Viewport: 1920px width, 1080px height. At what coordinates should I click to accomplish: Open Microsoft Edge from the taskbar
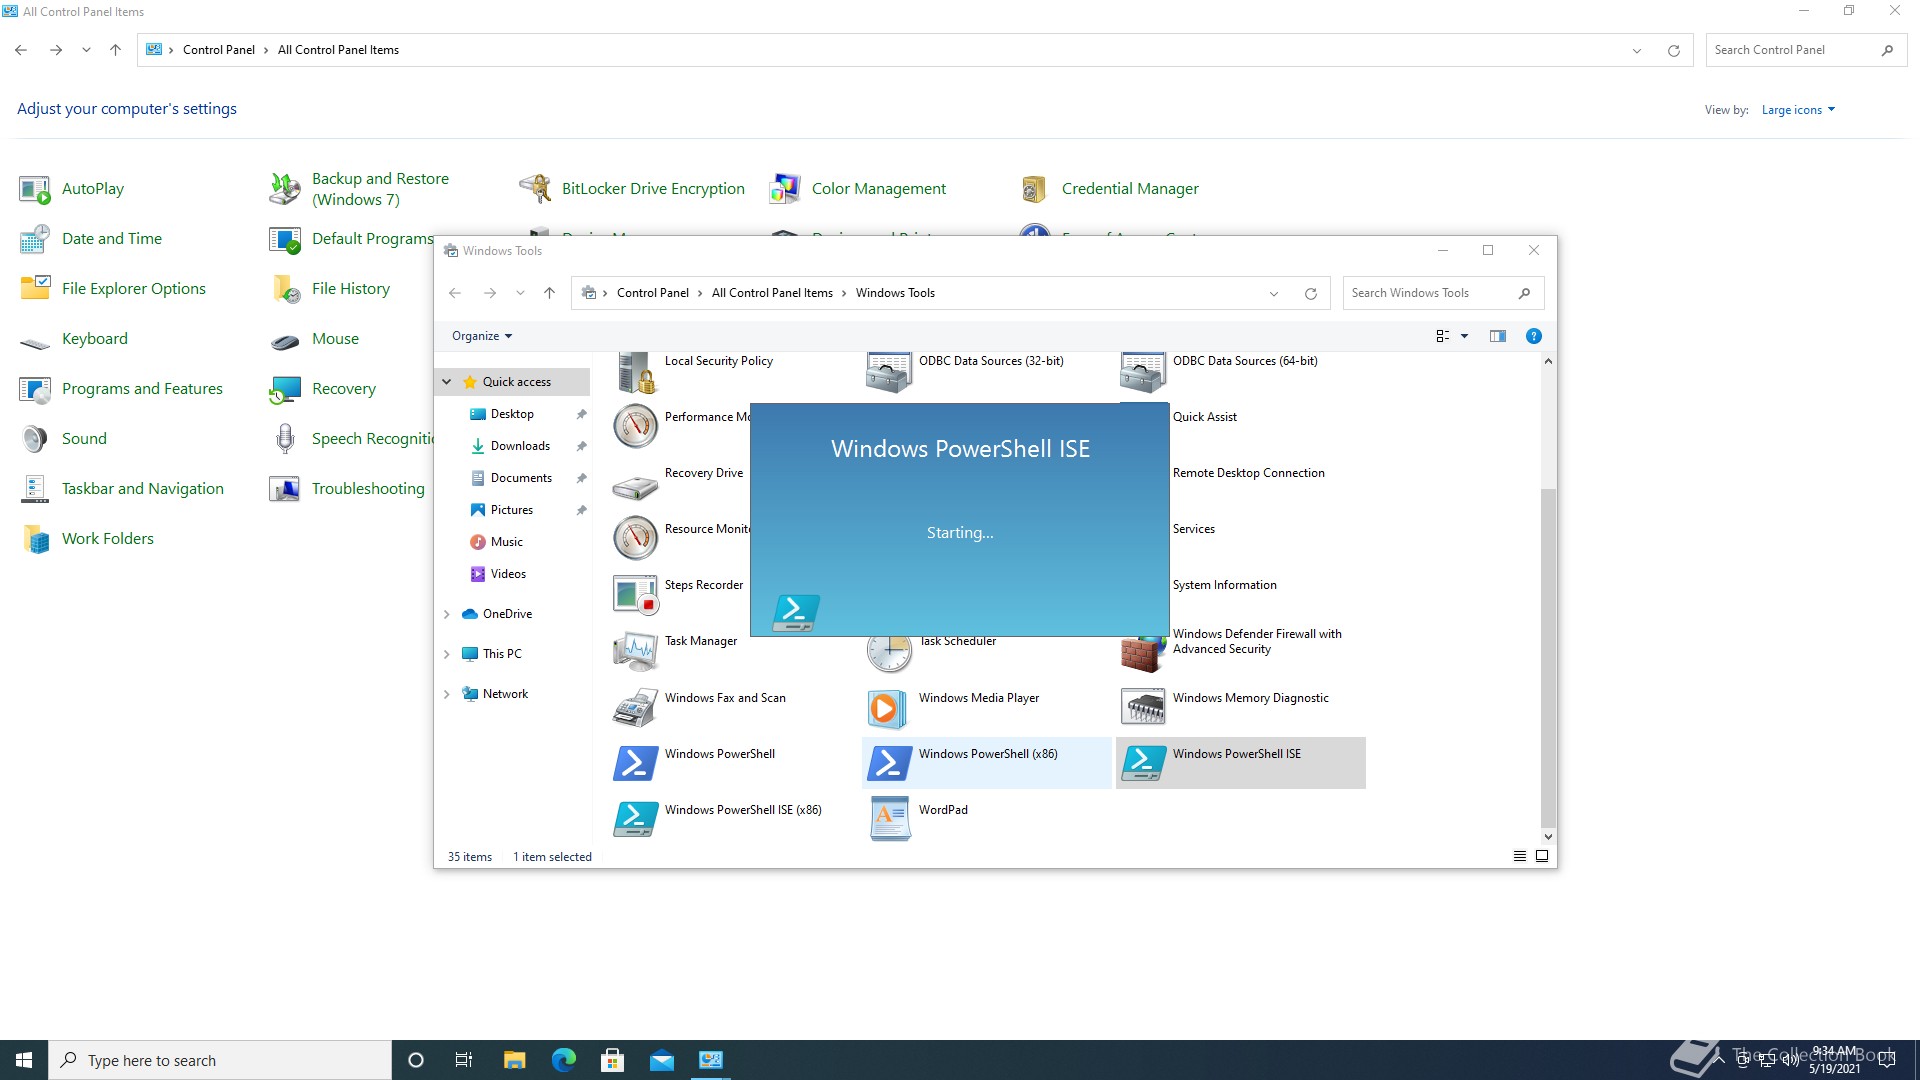pyautogui.click(x=563, y=1060)
